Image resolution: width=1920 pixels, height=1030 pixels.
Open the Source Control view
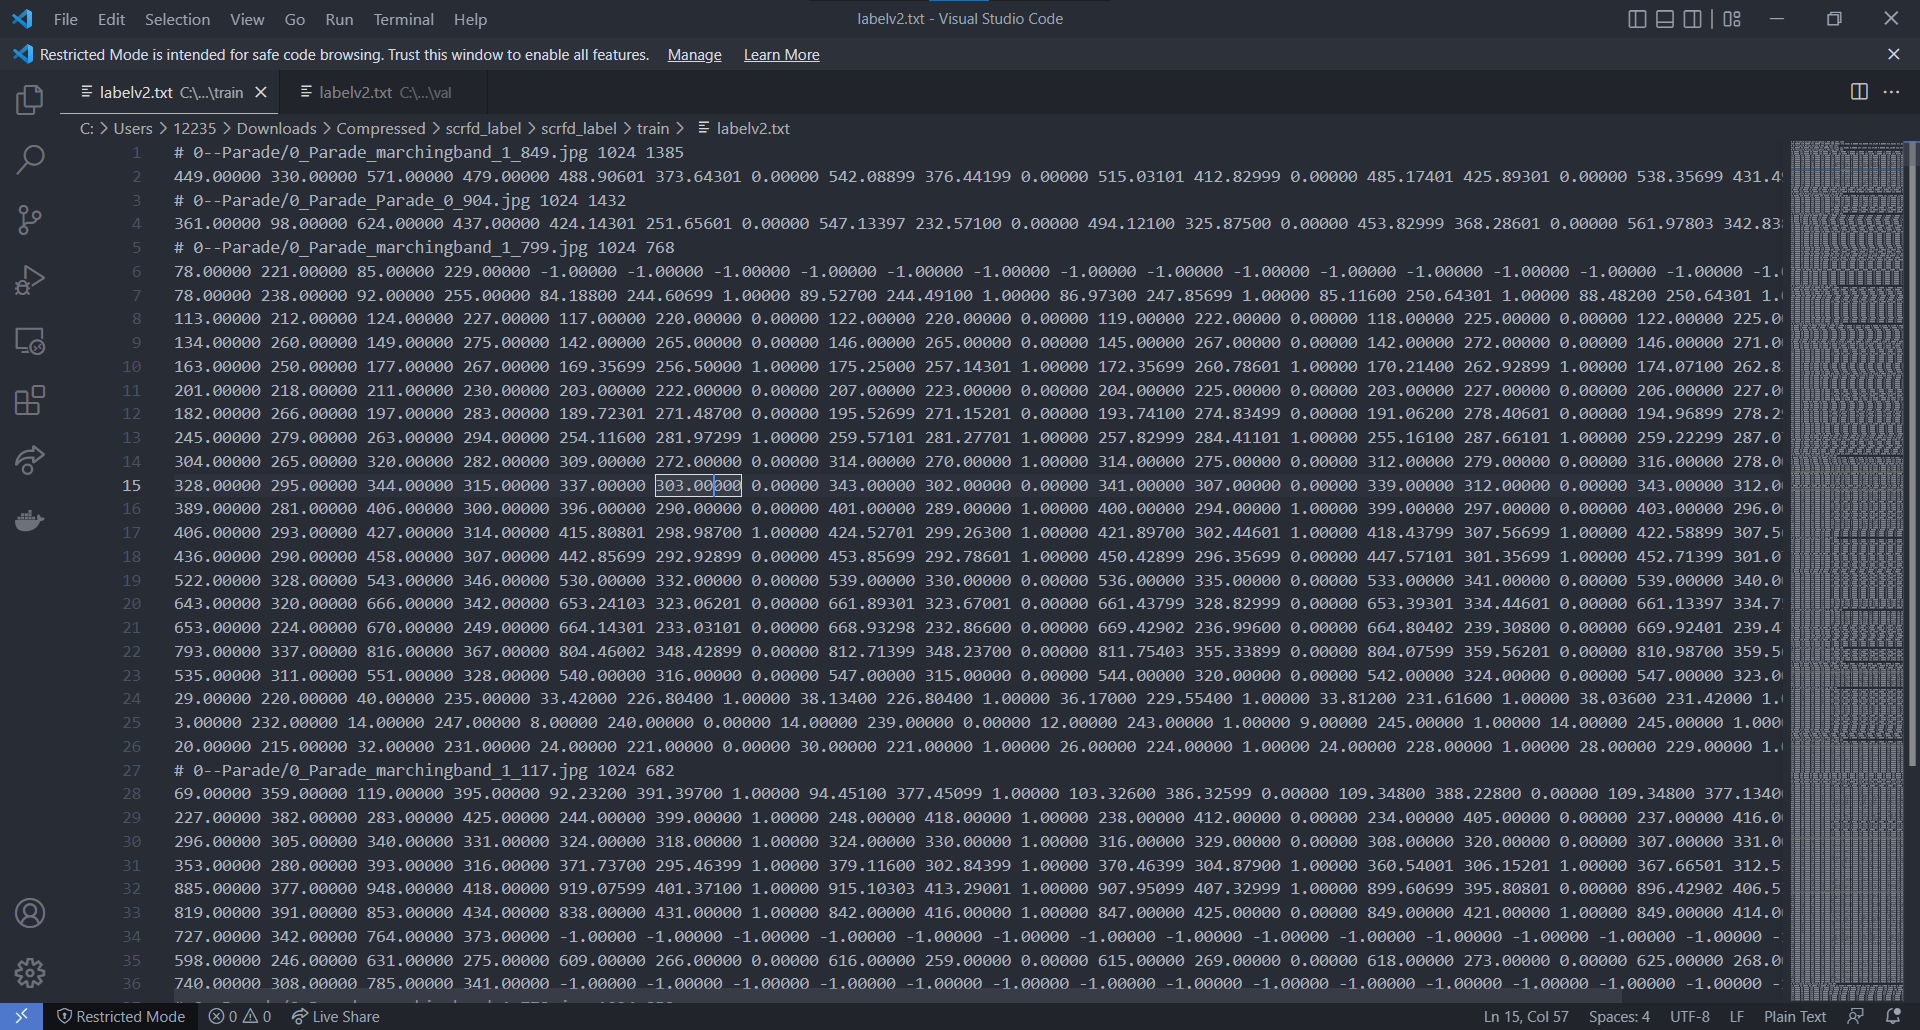(x=30, y=220)
